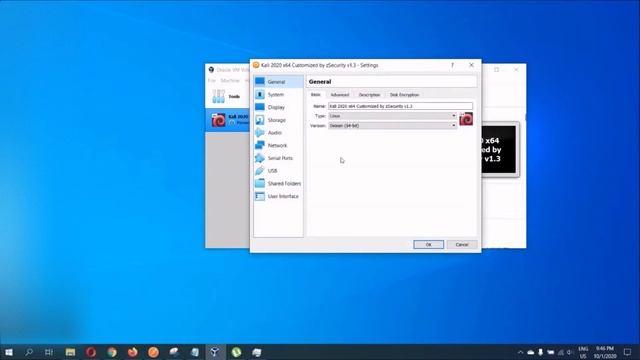Open Task View on the taskbar
Viewport: 640px width, 360px height.
pos(49,352)
